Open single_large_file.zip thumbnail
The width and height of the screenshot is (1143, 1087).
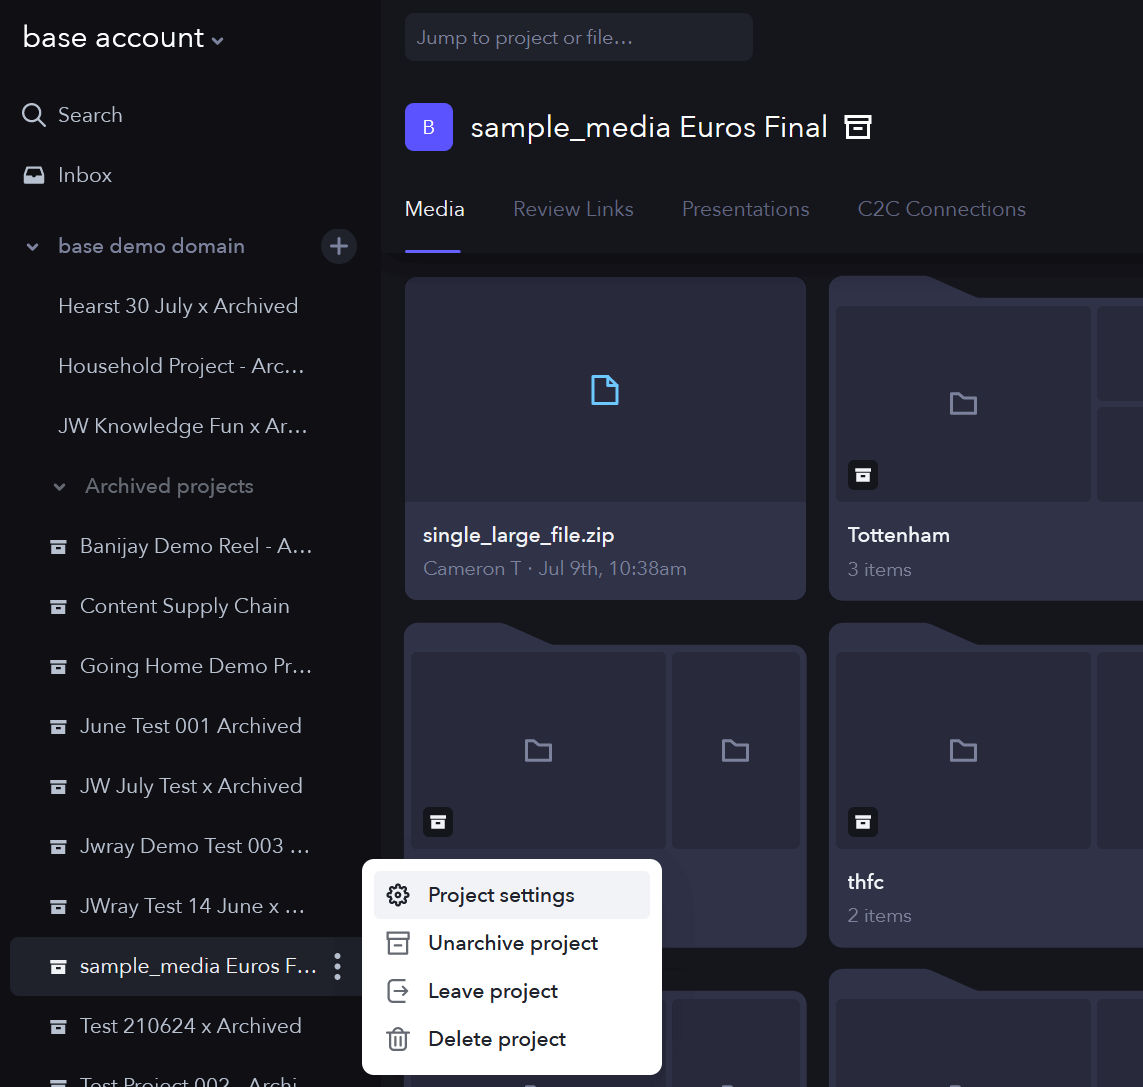(x=605, y=390)
